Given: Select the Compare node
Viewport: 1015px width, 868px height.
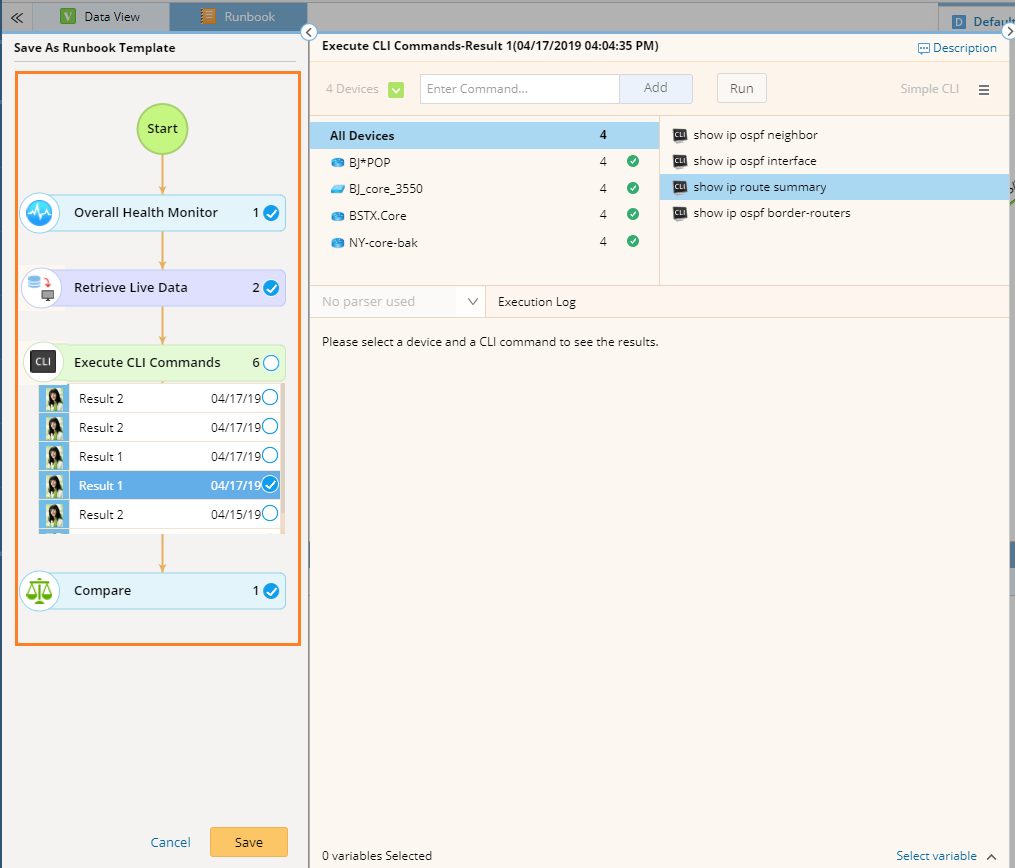Looking at the screenshot, I should (153, 591).
